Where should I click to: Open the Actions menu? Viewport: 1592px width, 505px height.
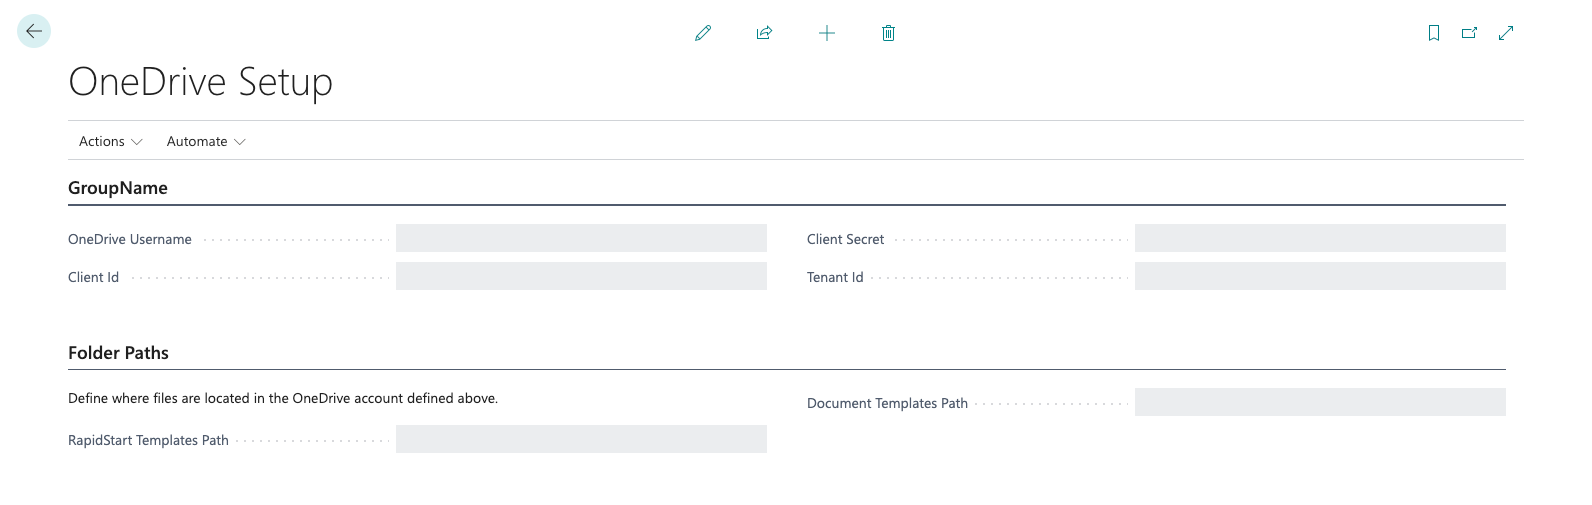point(102,141)
